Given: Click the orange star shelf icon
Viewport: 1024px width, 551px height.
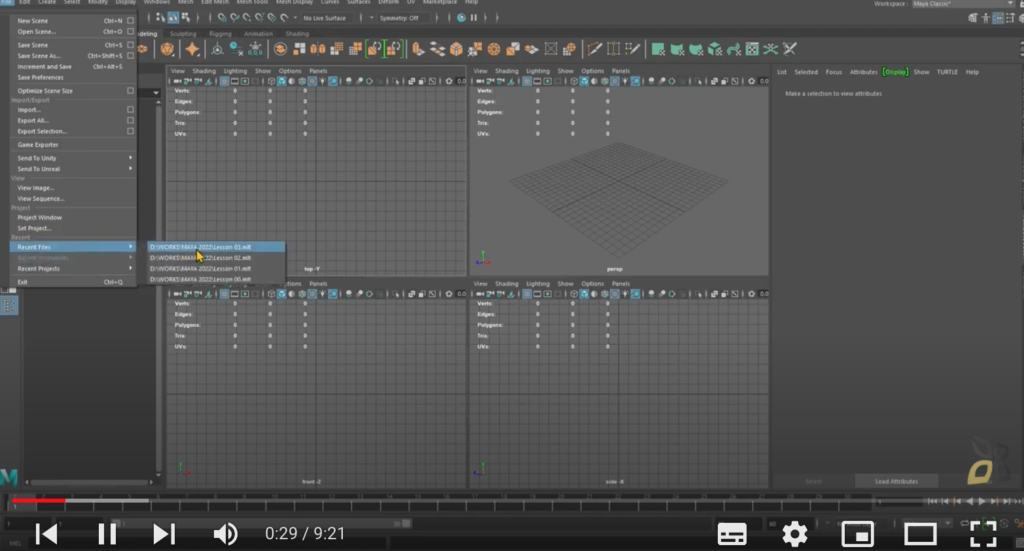Looking at the screenshot, I should (192, 49).
